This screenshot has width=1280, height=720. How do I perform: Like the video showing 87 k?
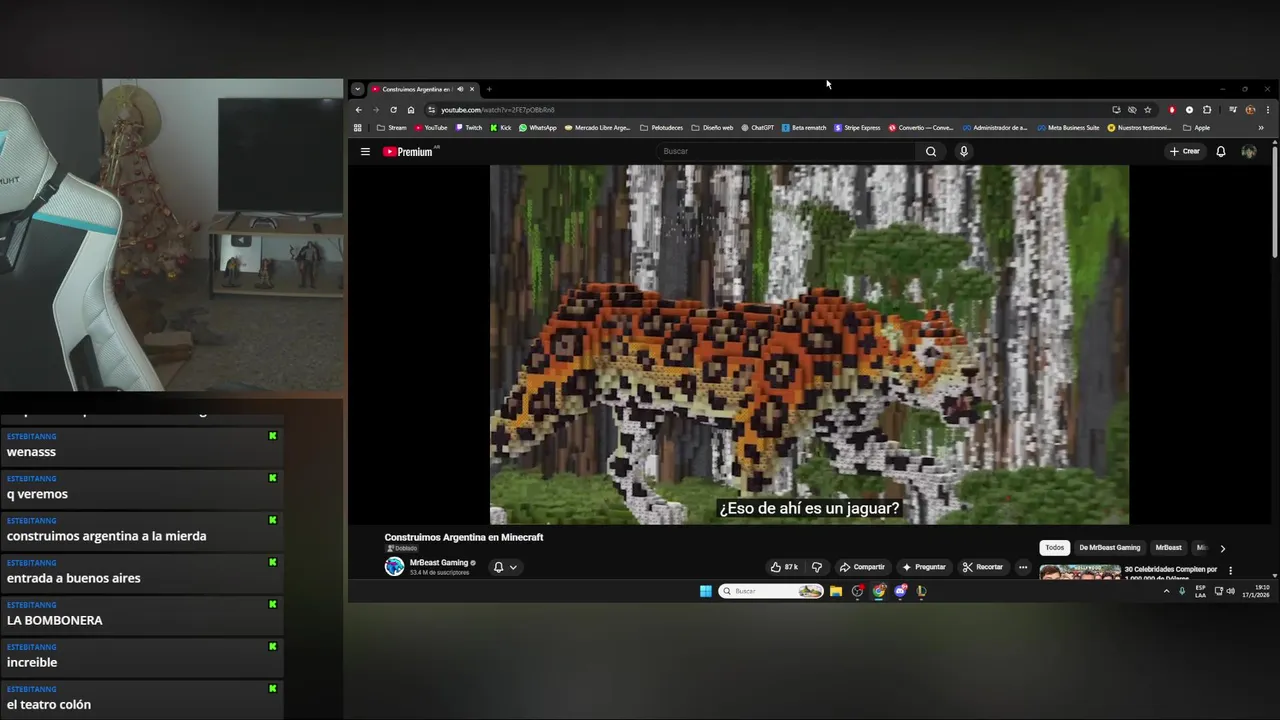point(783,567)
